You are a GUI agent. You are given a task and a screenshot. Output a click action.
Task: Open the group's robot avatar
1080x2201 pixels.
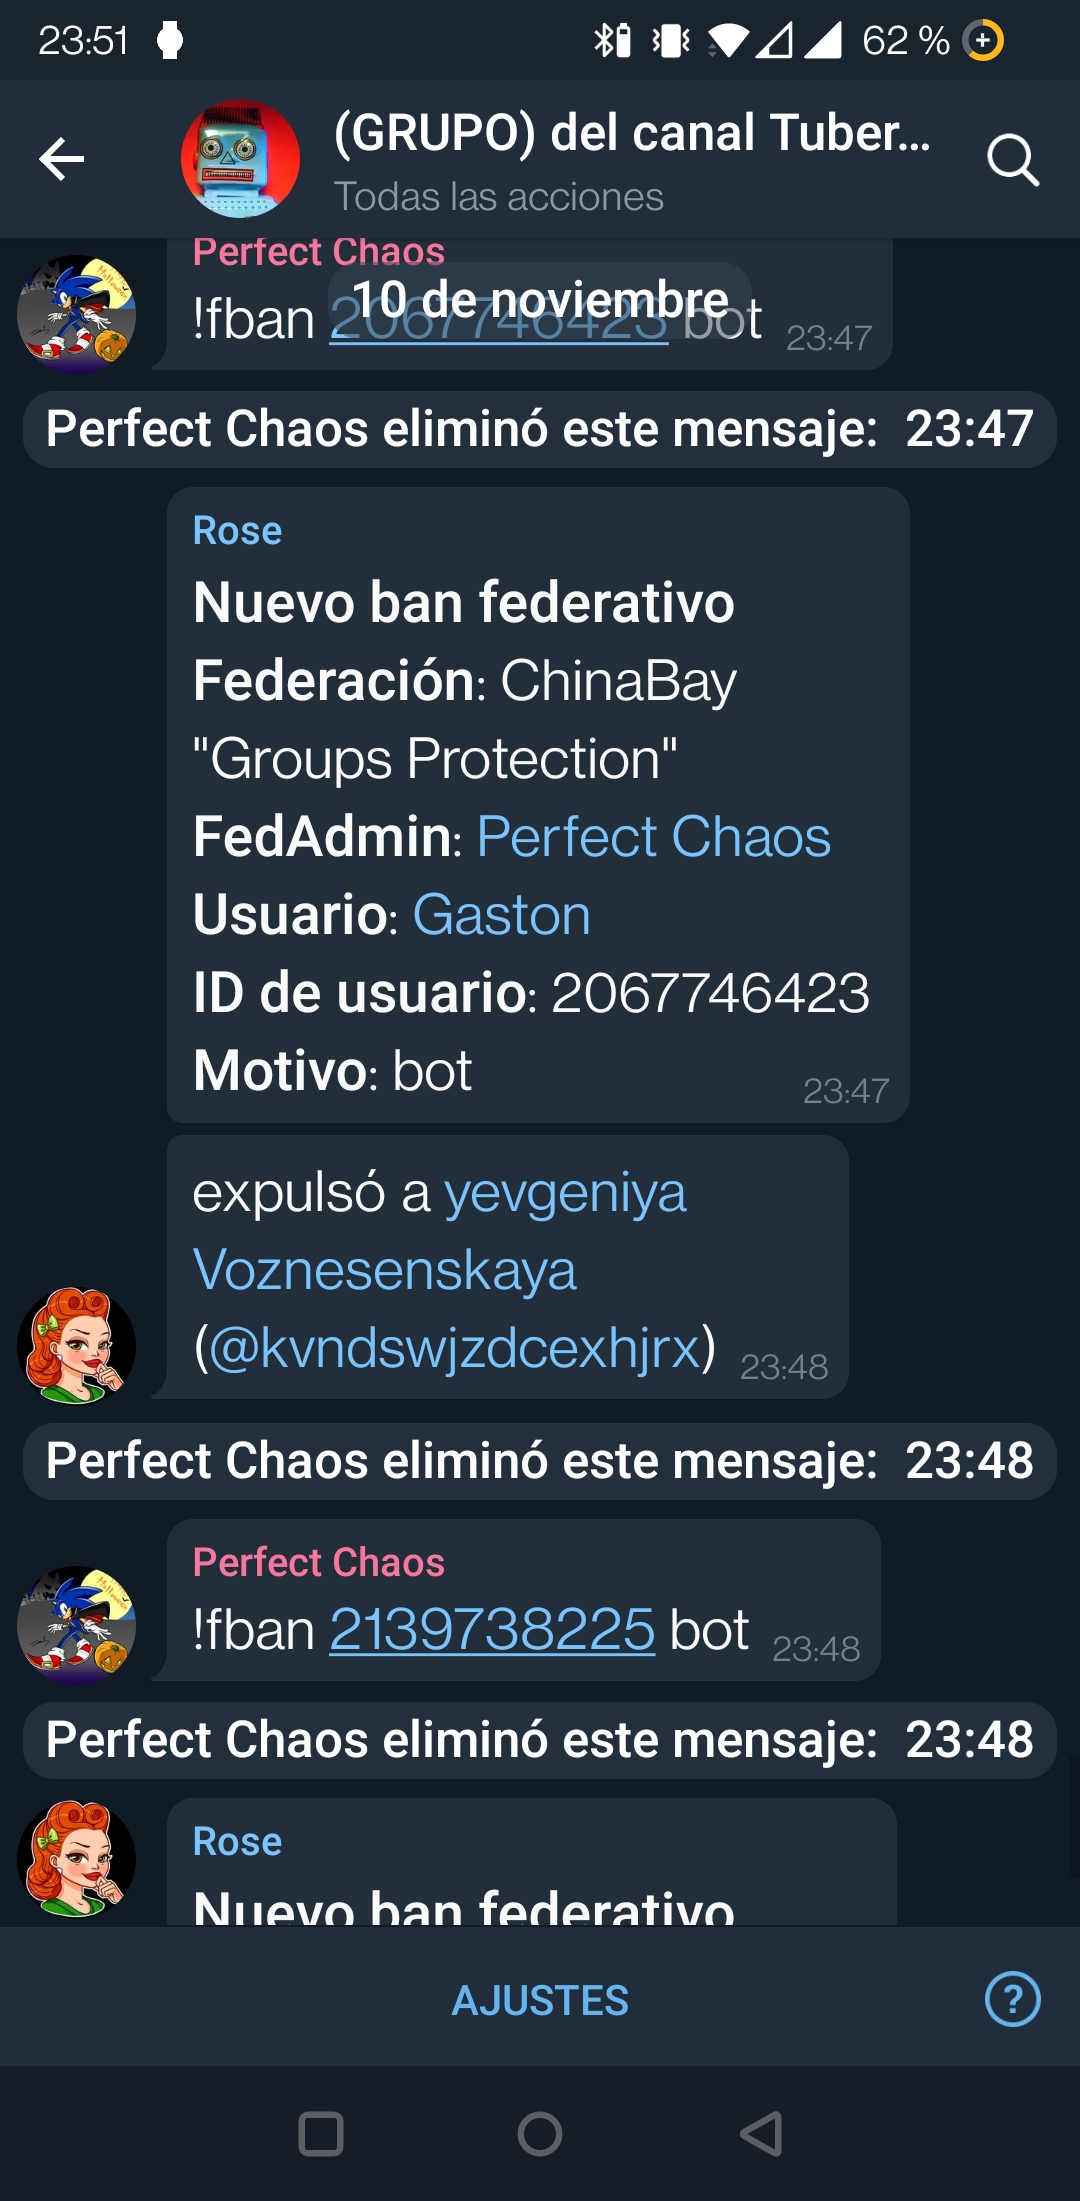240,159
